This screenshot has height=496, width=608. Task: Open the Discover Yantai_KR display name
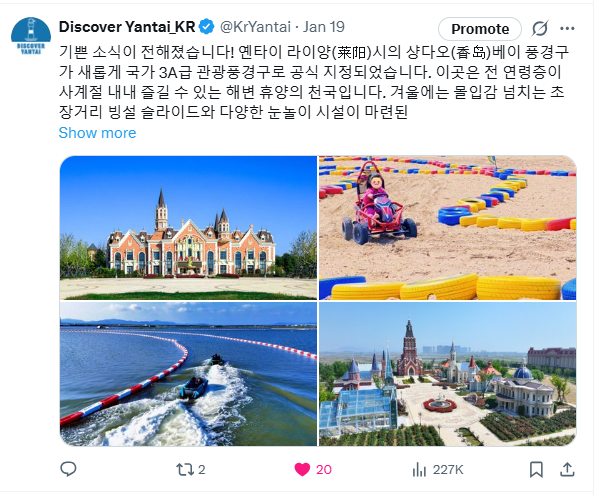pyautogui.click(x=127, y=27)
